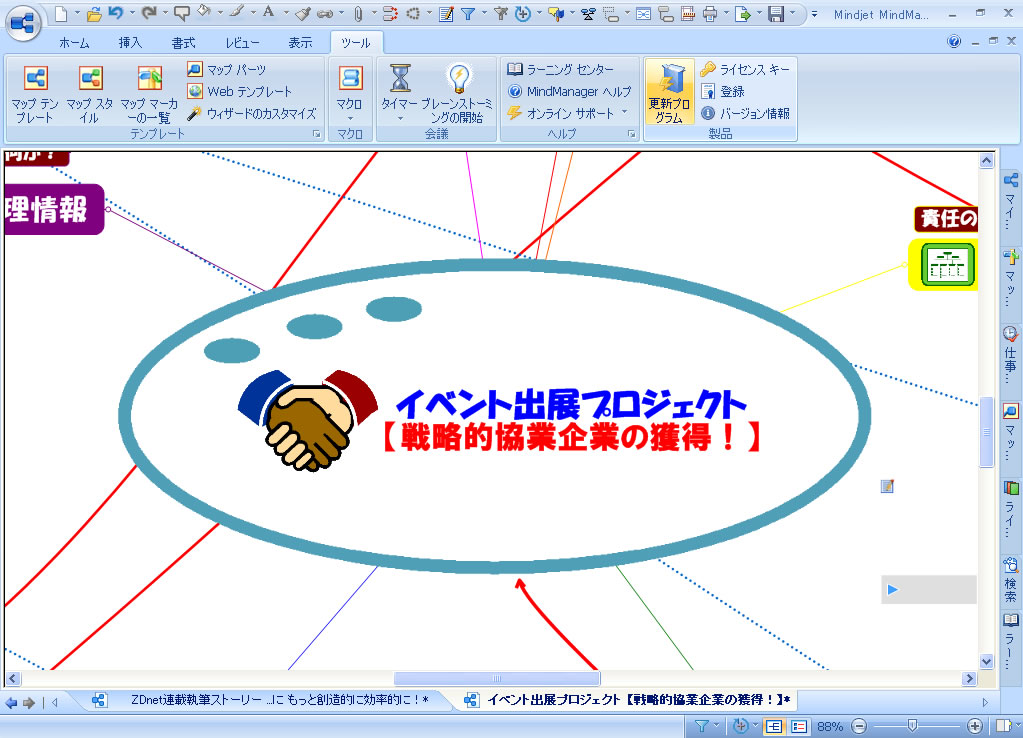Zoom out with the minus button

coord(859,726)
